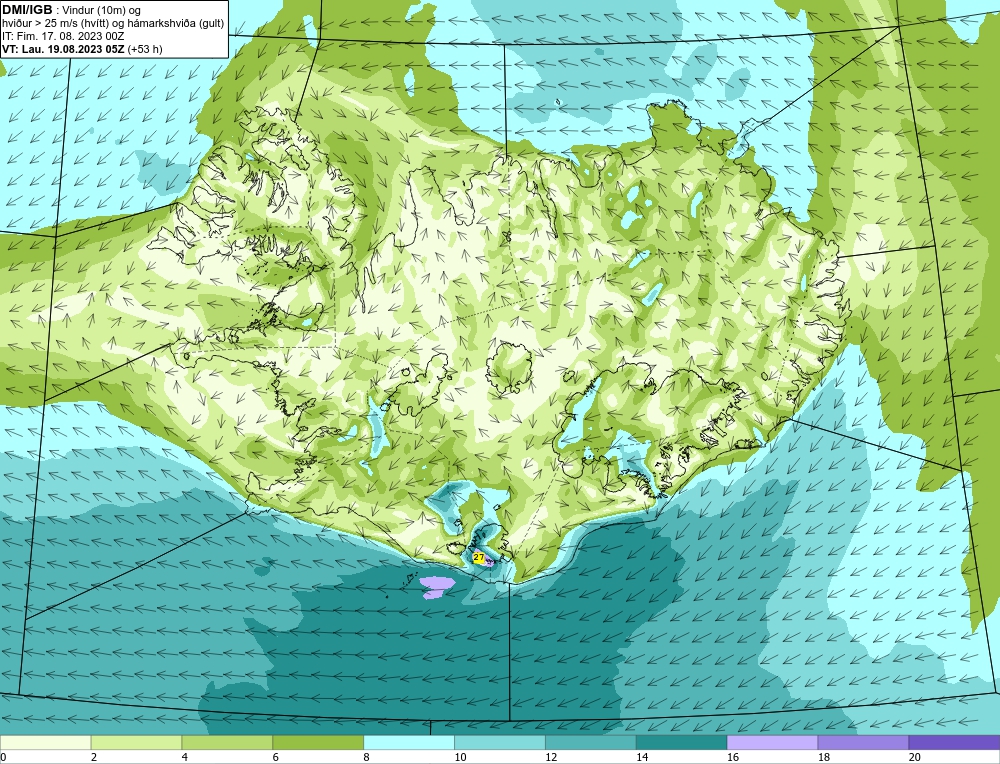Click the dark purple above-20 m/s legend swatch

coord(955,743)
